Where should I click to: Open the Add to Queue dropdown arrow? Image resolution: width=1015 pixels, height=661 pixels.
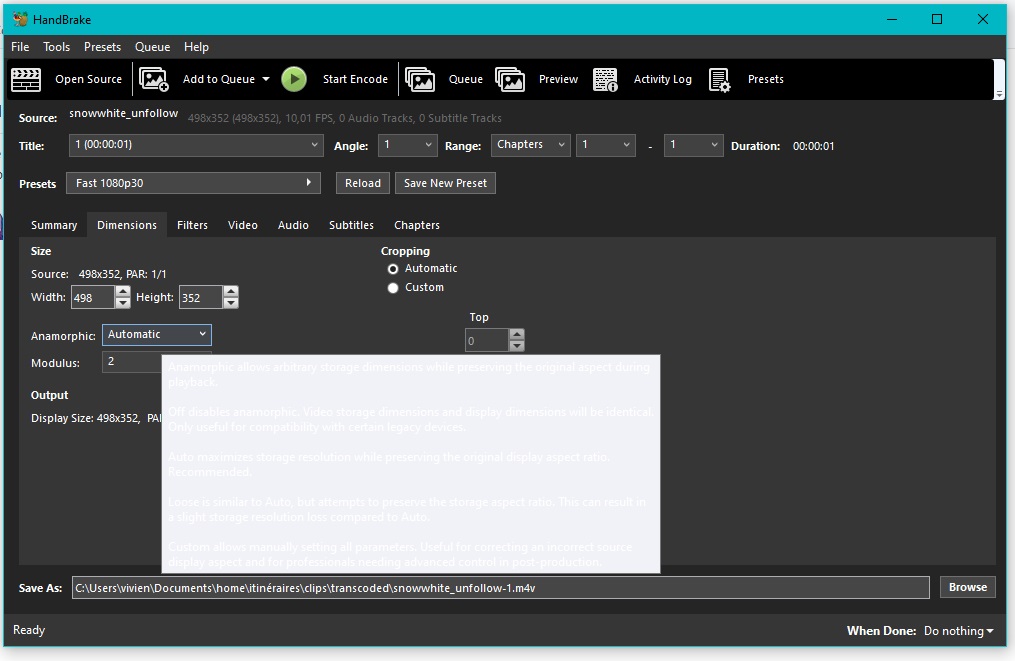point(265,79)
